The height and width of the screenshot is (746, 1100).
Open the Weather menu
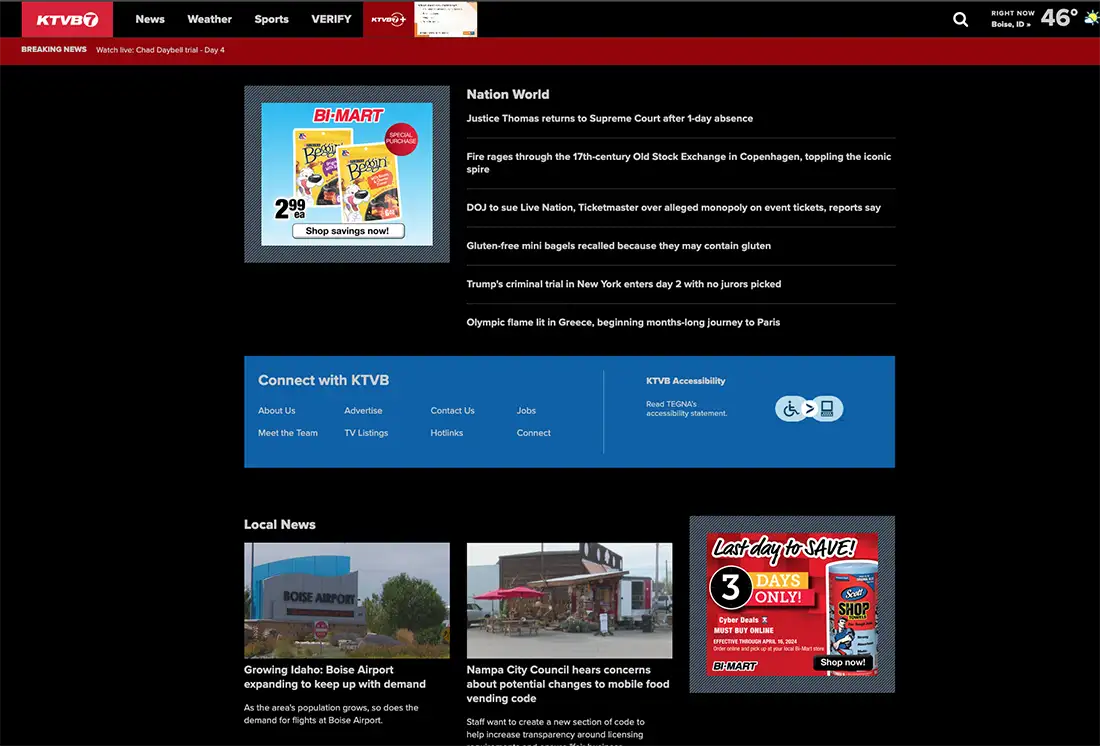click(209, 19)
